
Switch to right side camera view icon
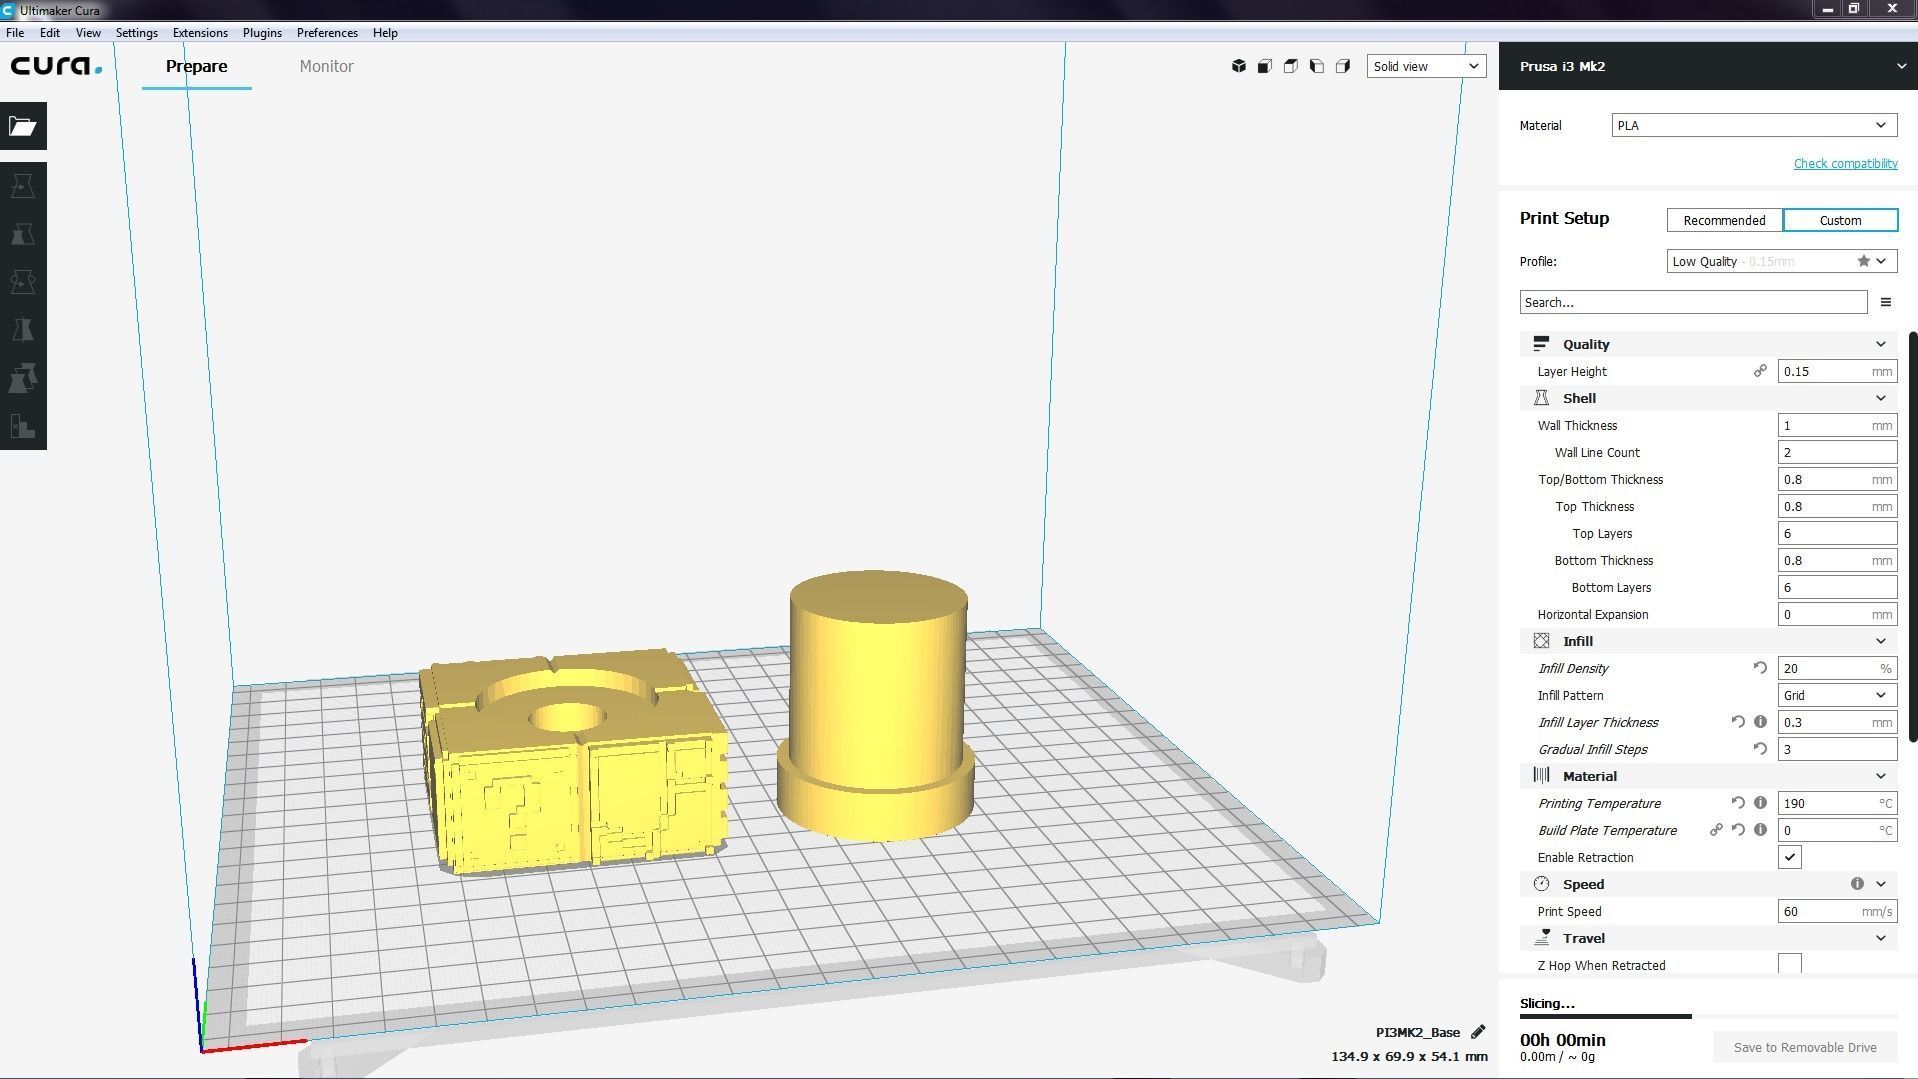pos(1342,66)
